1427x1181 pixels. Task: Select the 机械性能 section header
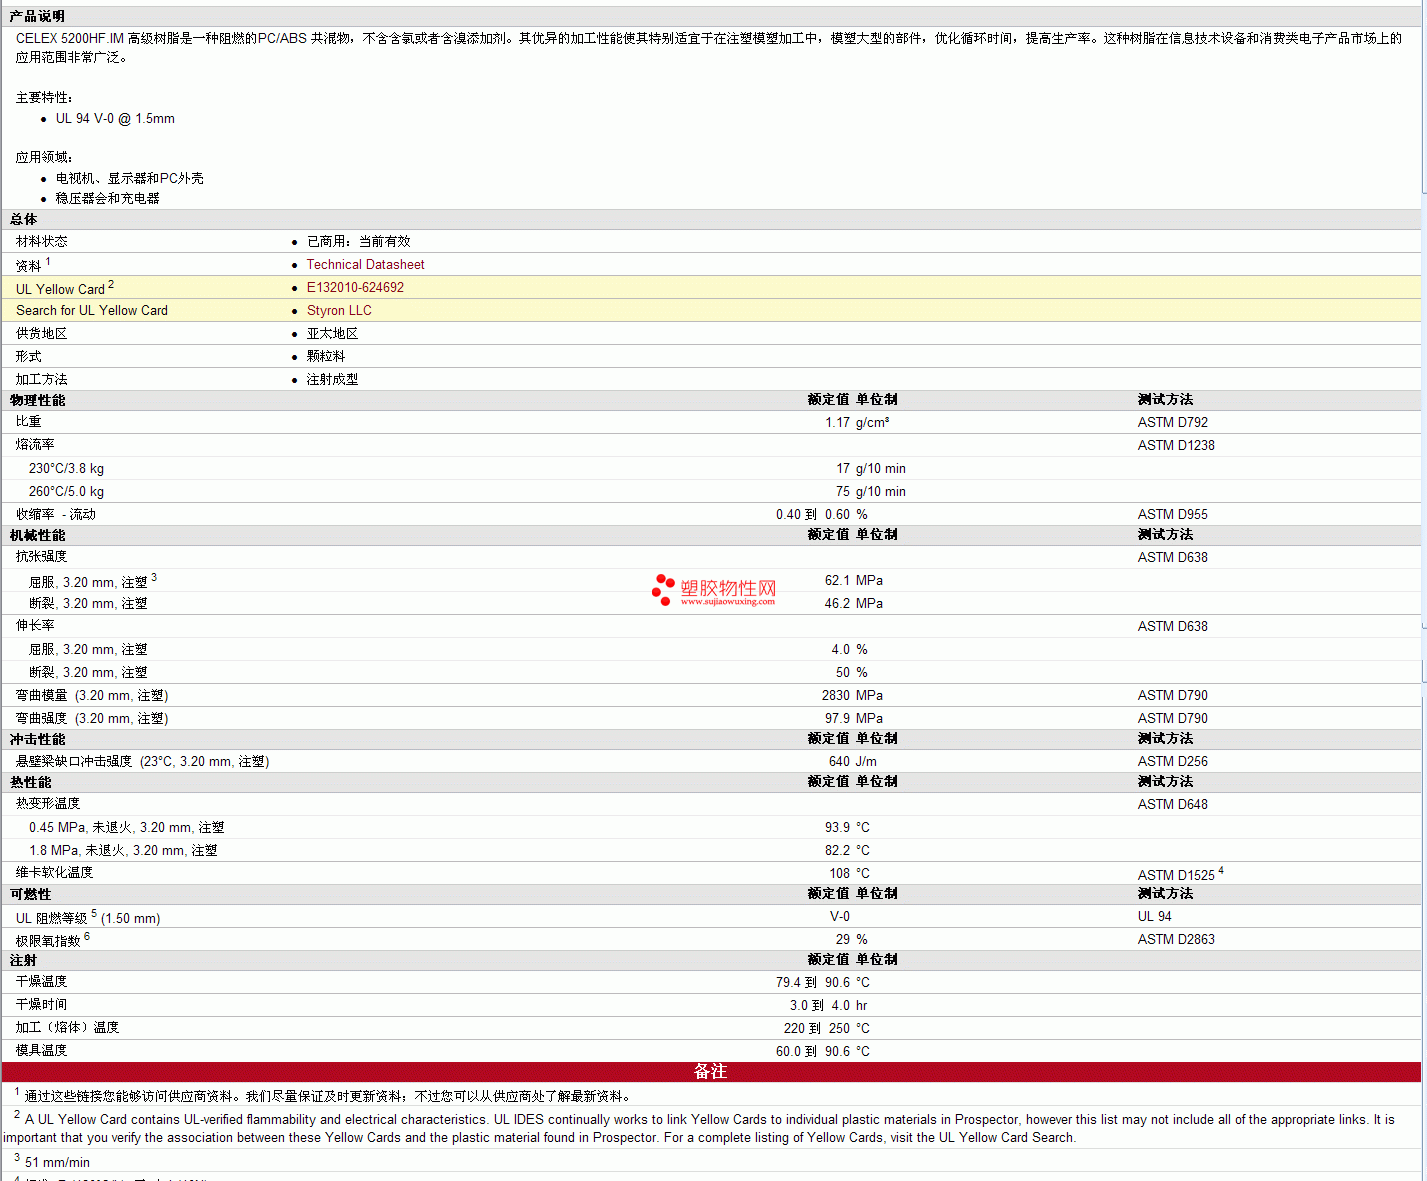(37, 536)
